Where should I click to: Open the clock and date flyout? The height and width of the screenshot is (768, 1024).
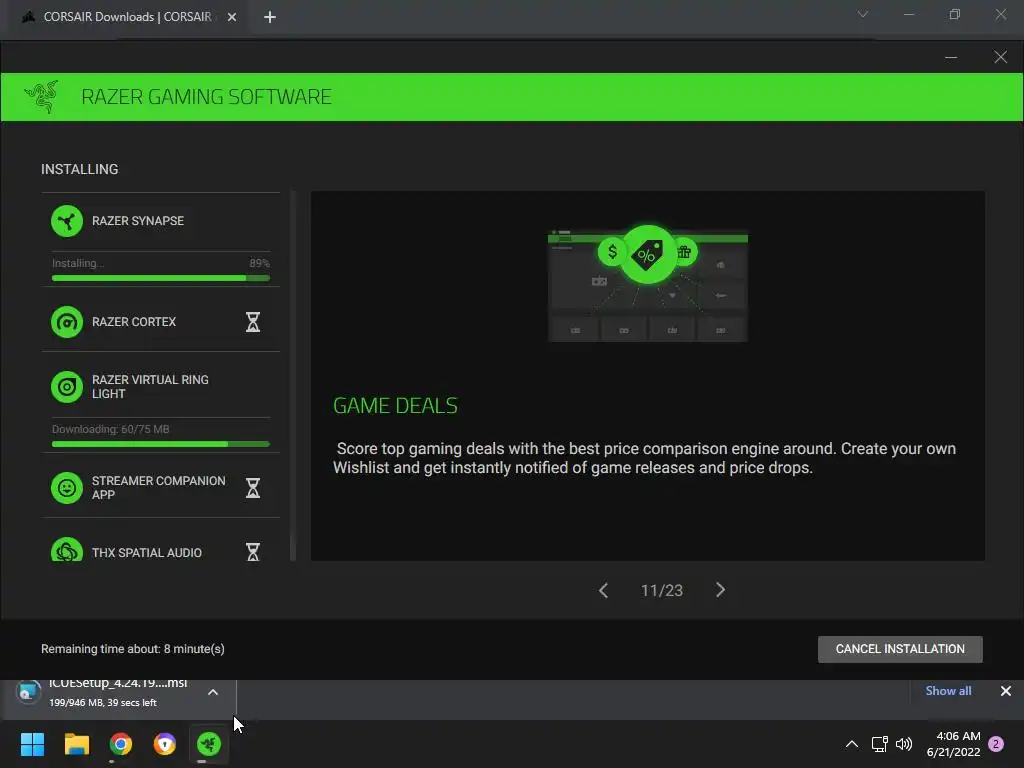pos(953,744)
